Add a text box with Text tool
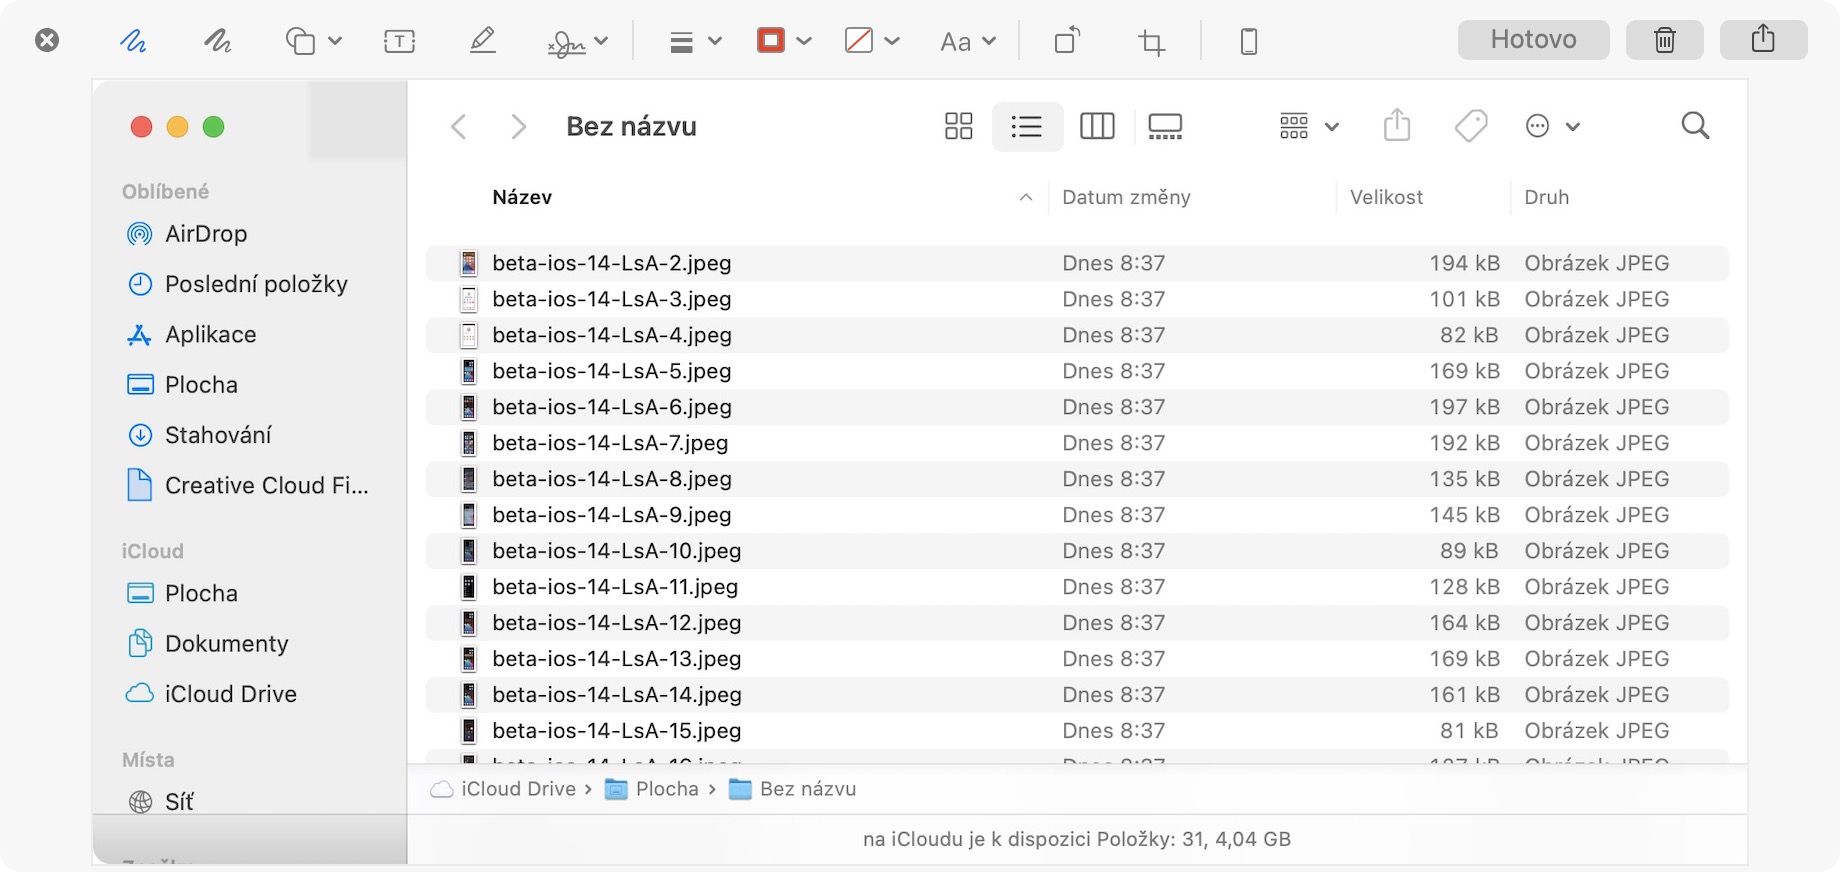 pyautogui.click(x=399, y=41)
